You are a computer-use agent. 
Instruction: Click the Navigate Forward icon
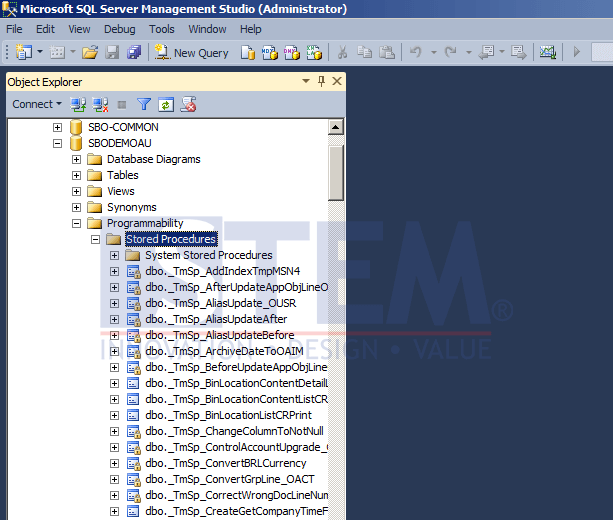point(519,52)
